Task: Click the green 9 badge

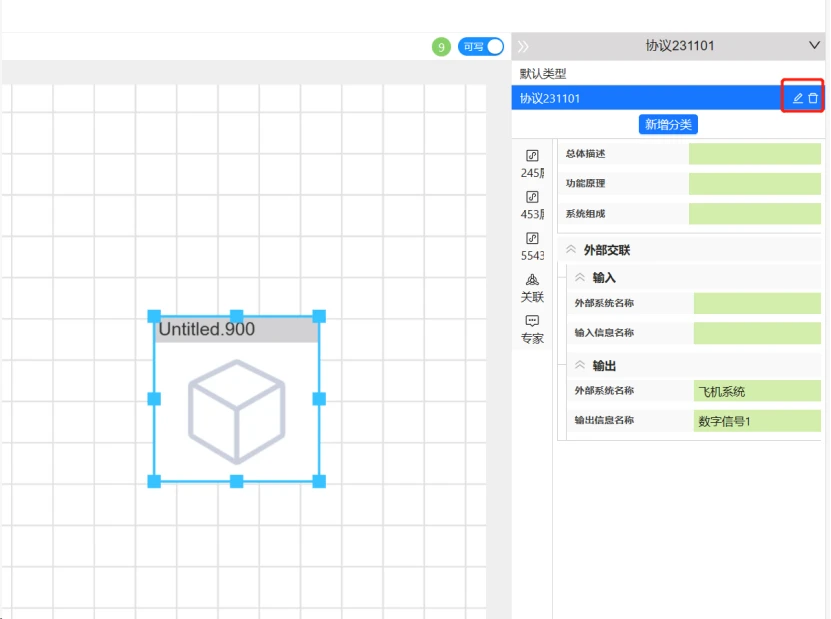Action: click(441, 47)
